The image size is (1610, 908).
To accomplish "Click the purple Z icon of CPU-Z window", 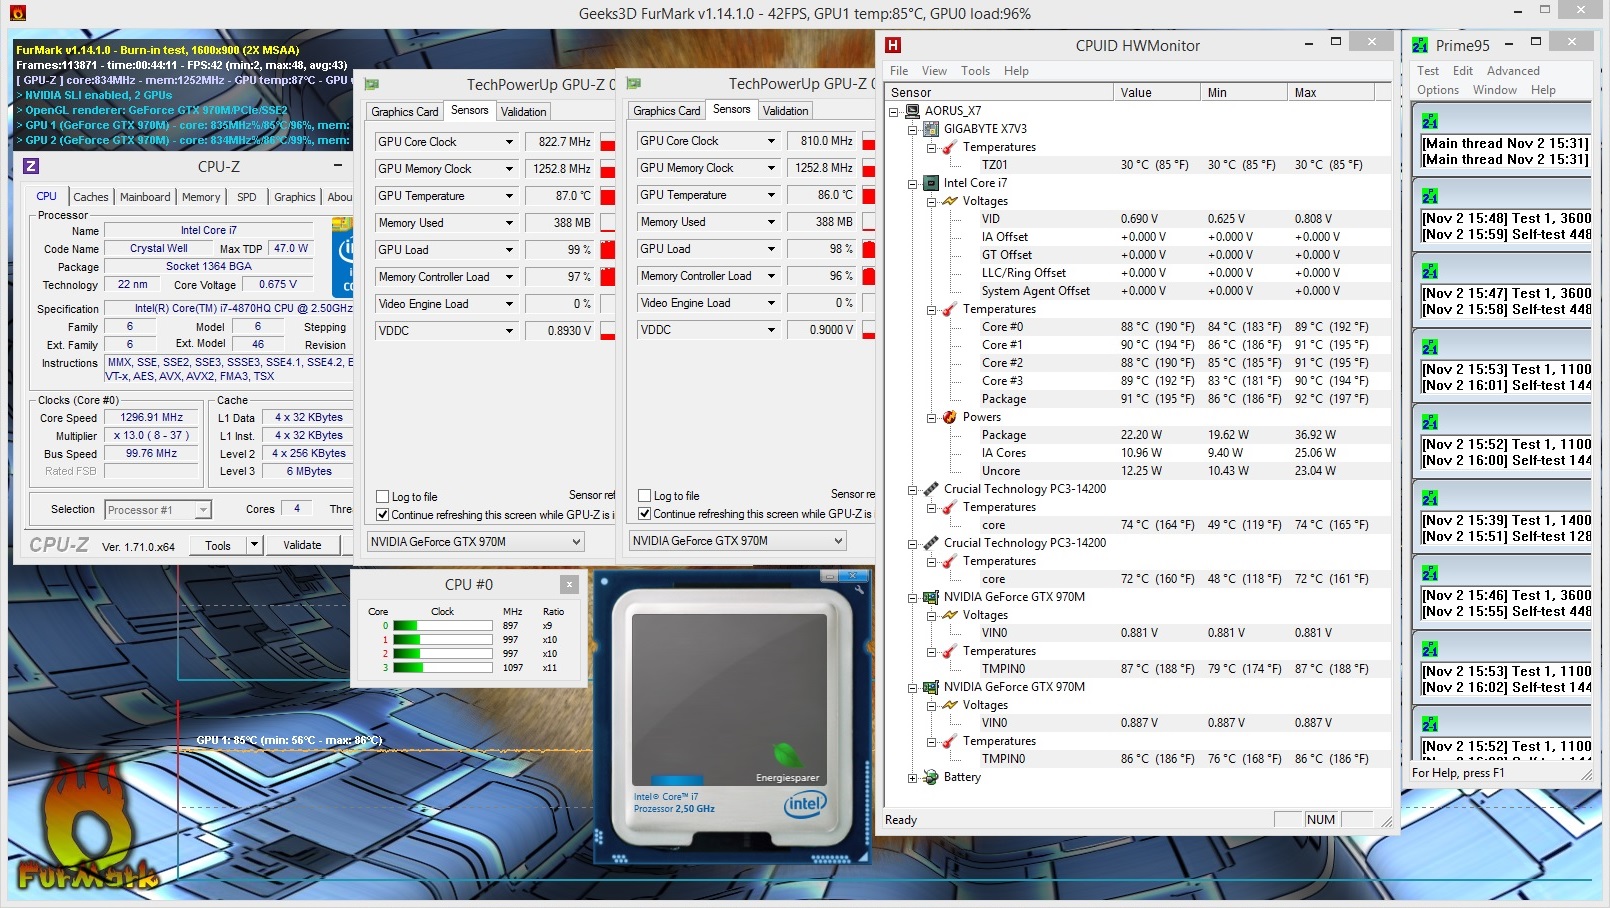I will (x=31, y=166).
